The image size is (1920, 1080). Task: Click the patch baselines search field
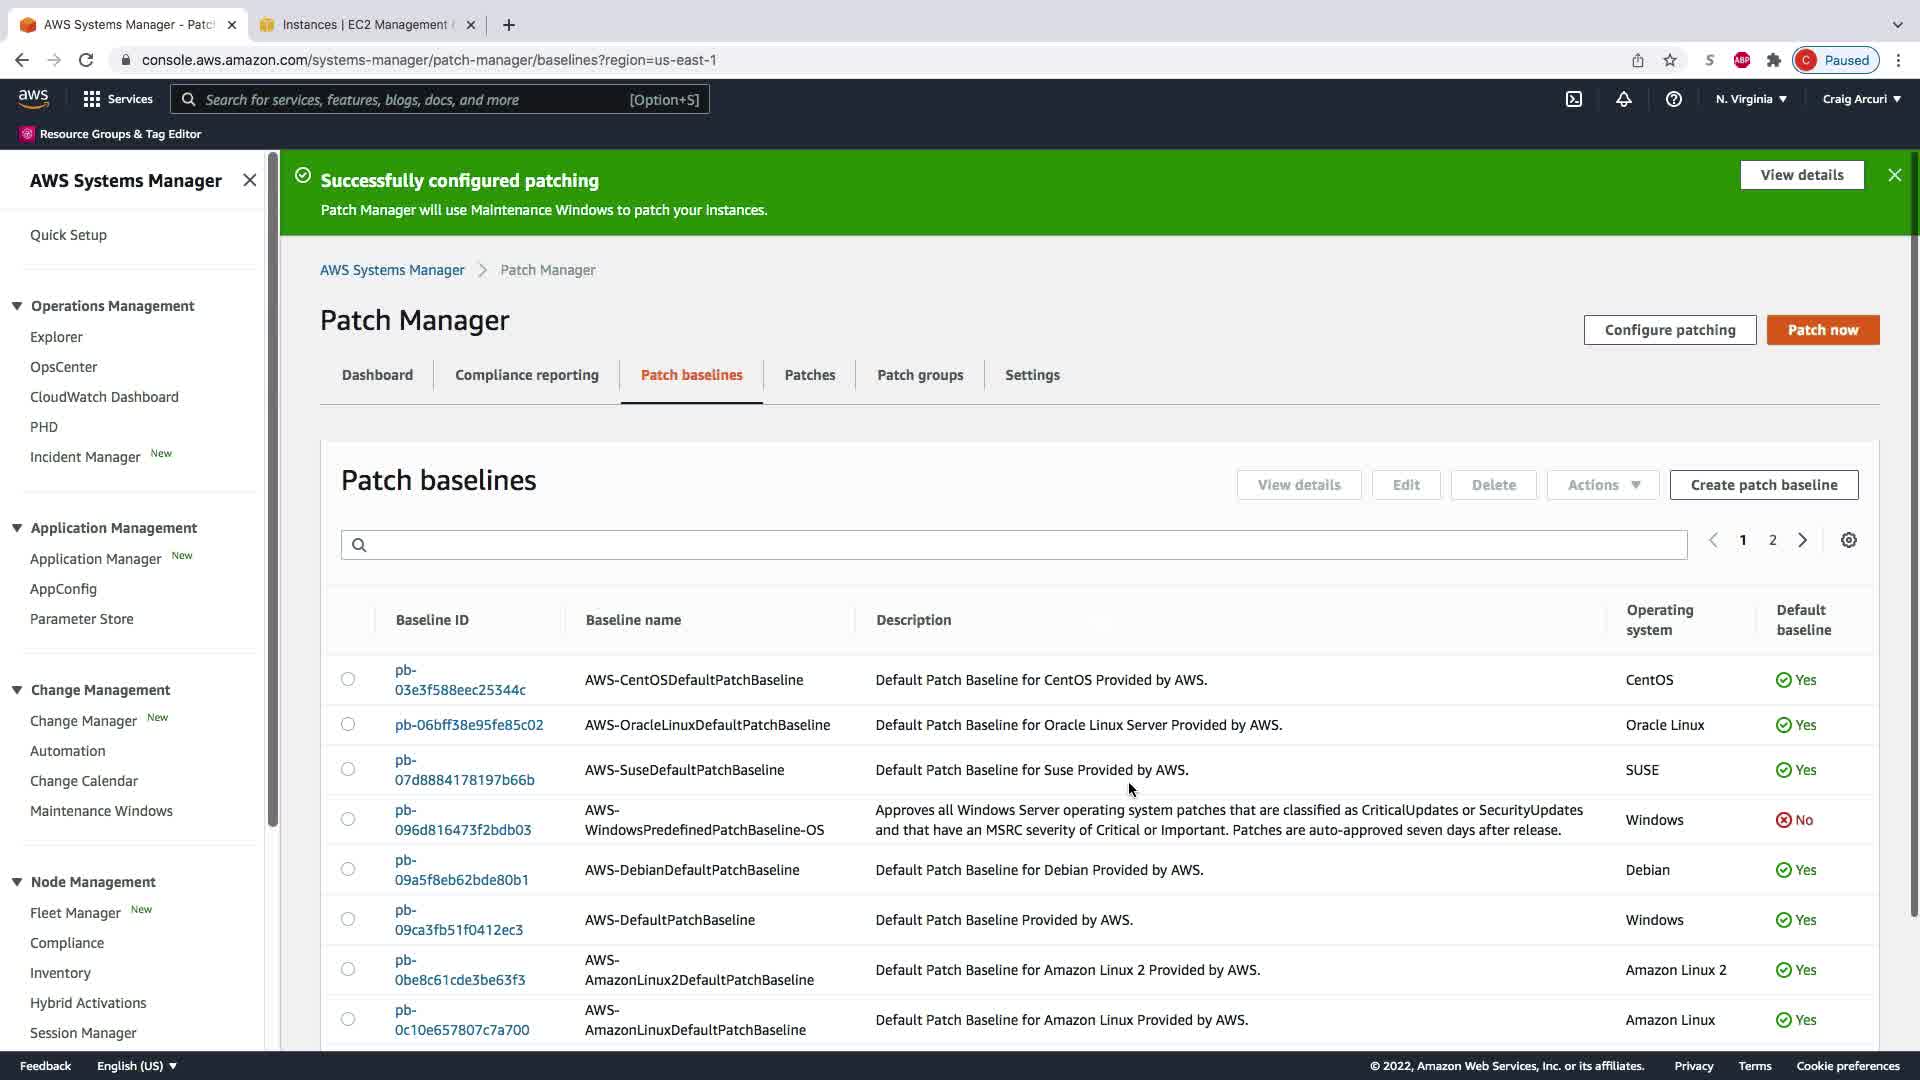pyautogui.click(x=1013, y=545)
